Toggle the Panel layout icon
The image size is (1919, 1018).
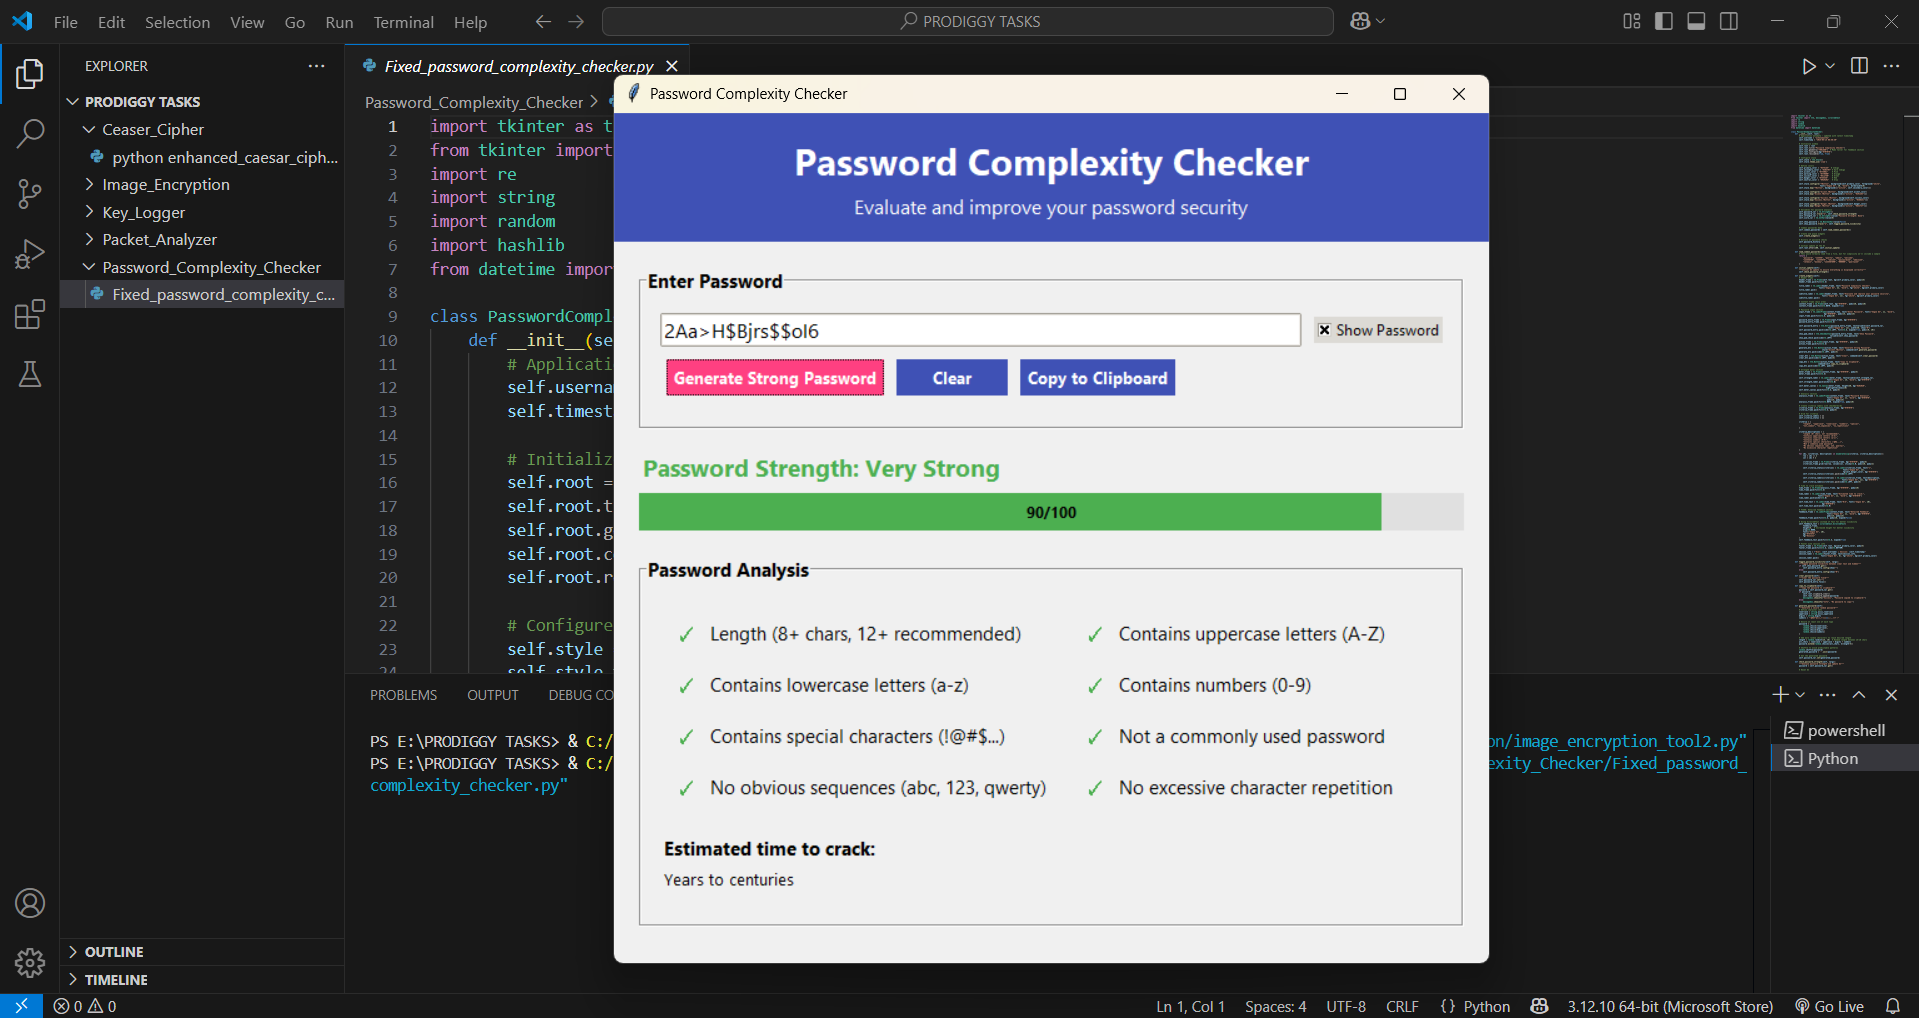pyautogui.click(x=1696, y=21)
